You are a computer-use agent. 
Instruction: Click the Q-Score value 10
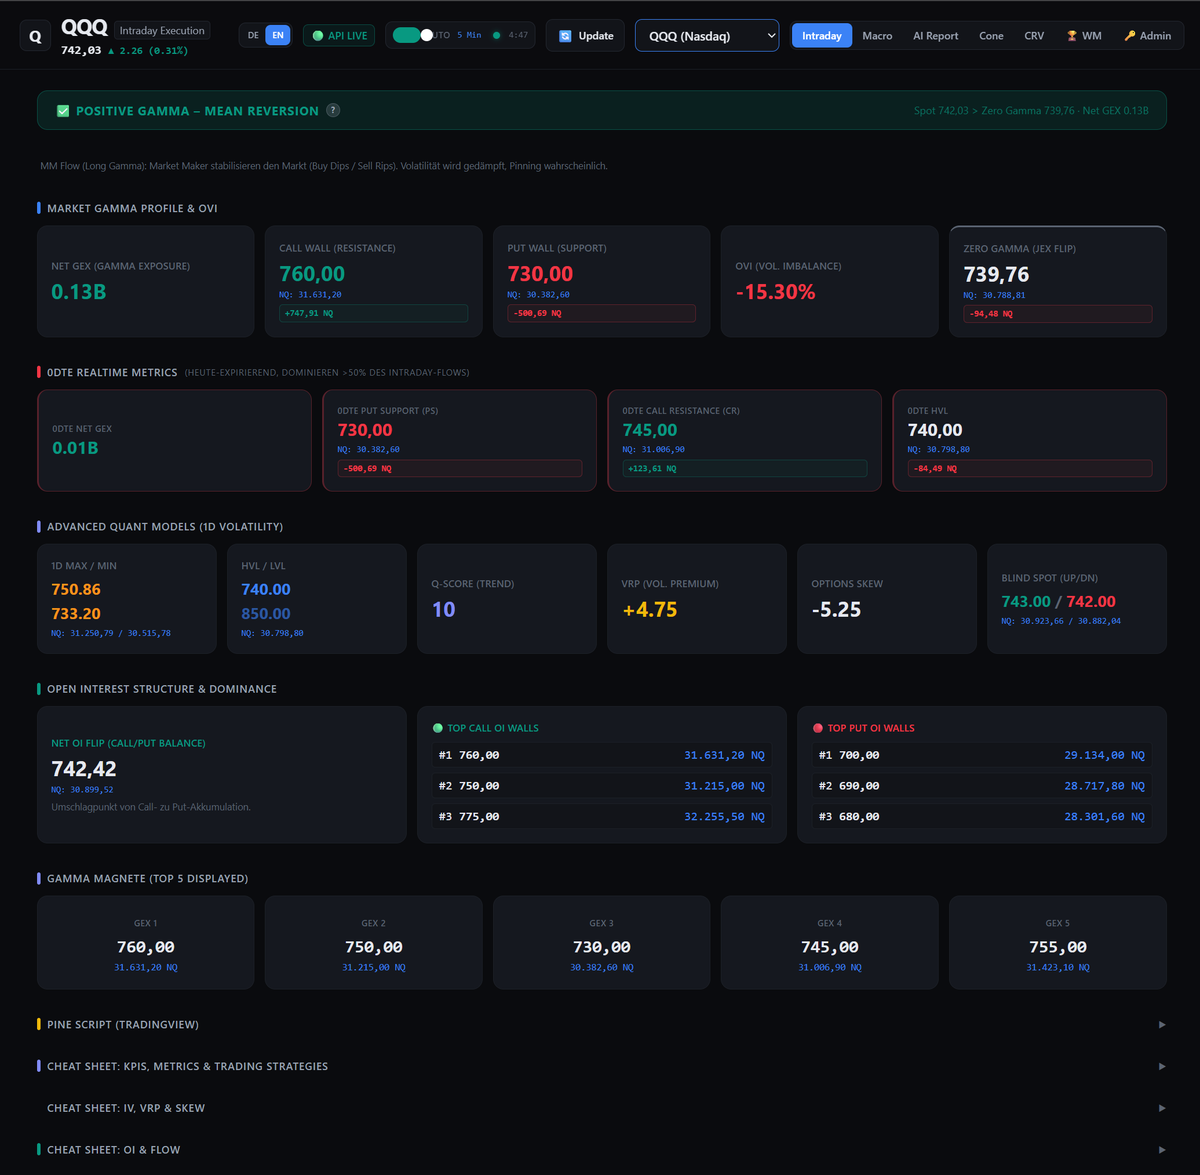tap(443, 609)
